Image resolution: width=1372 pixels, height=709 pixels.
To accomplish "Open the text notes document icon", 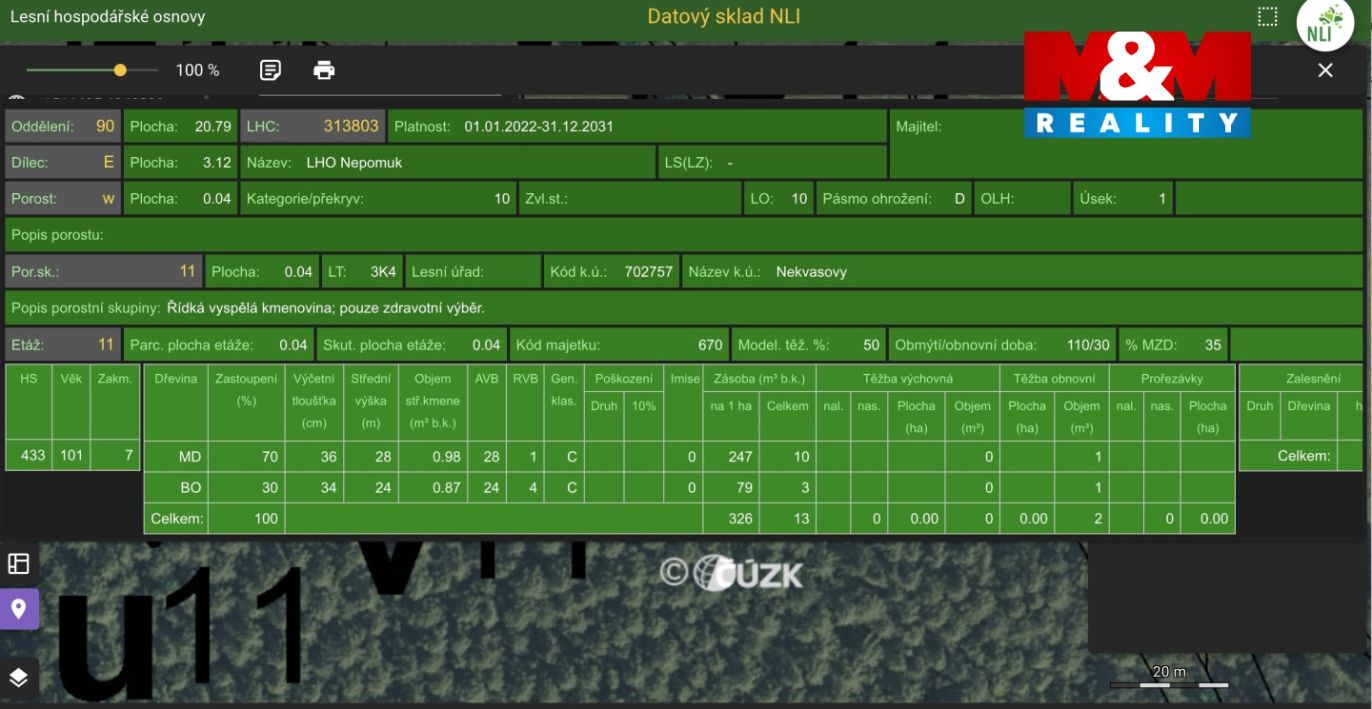I will 270,70.
